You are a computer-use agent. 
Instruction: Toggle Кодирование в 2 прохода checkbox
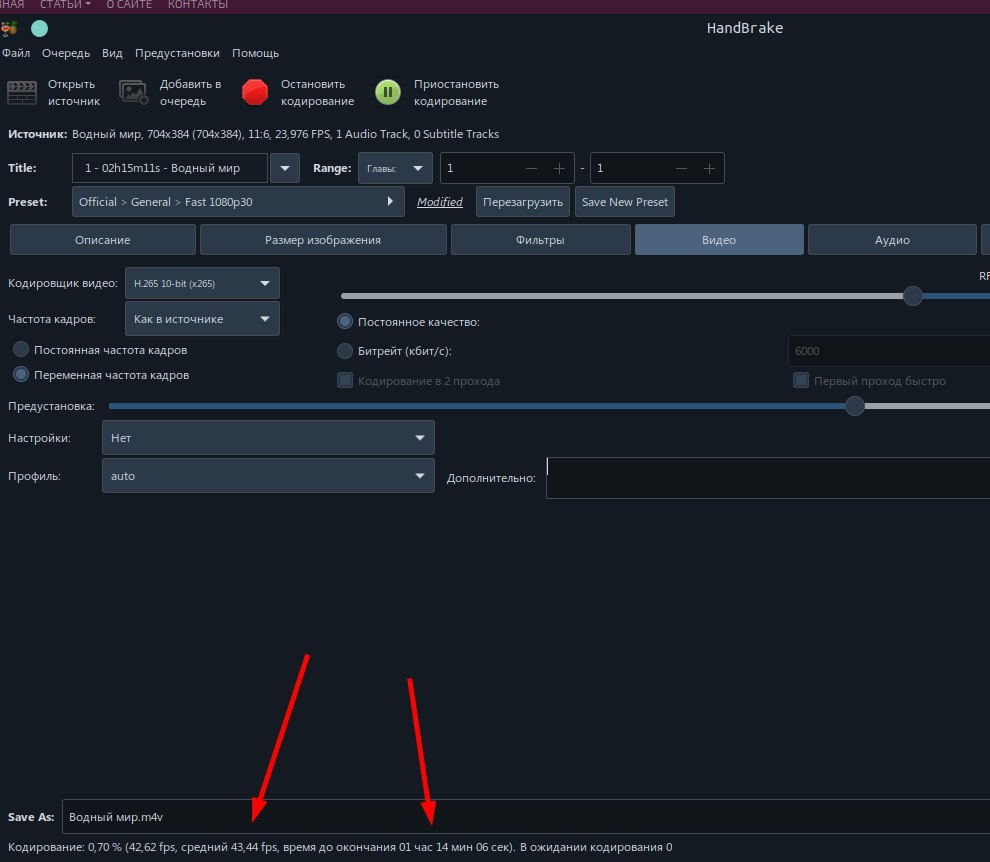pos(345,380)
